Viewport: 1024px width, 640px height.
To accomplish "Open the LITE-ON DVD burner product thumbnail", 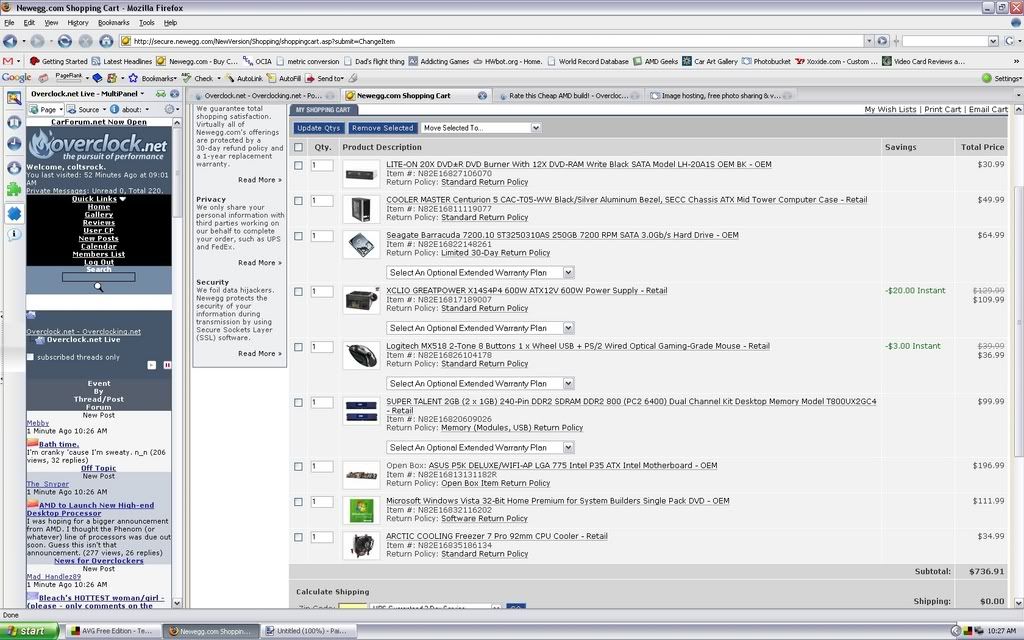I will coord(361,174).
